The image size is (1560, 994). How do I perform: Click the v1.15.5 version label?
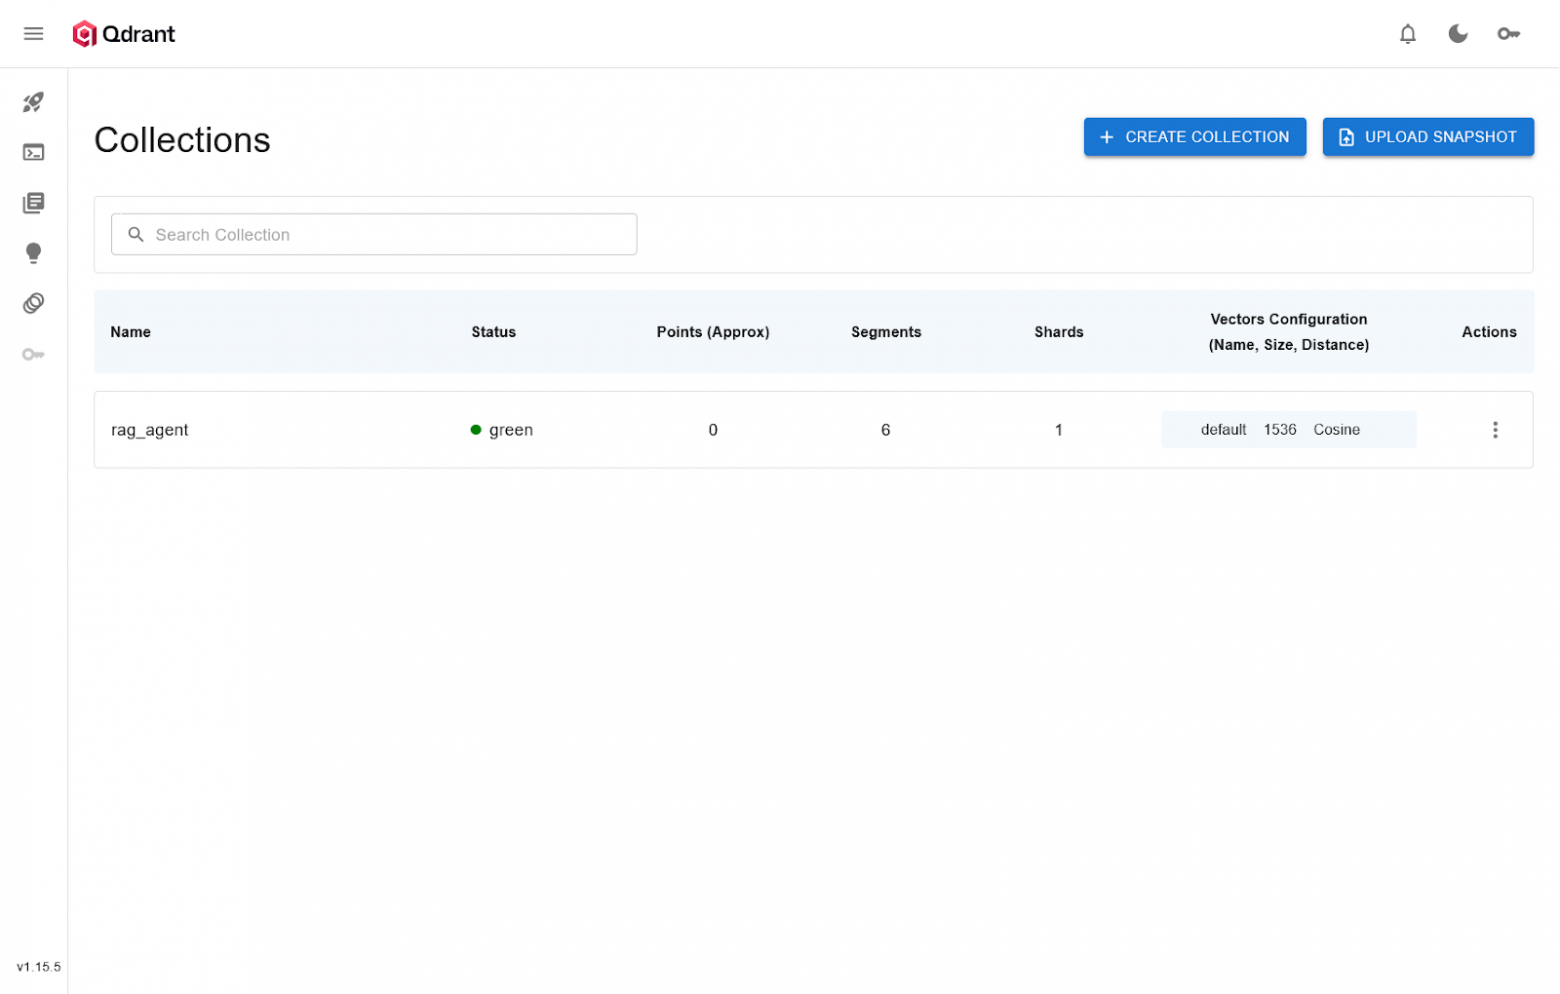(x=39, y=967)
